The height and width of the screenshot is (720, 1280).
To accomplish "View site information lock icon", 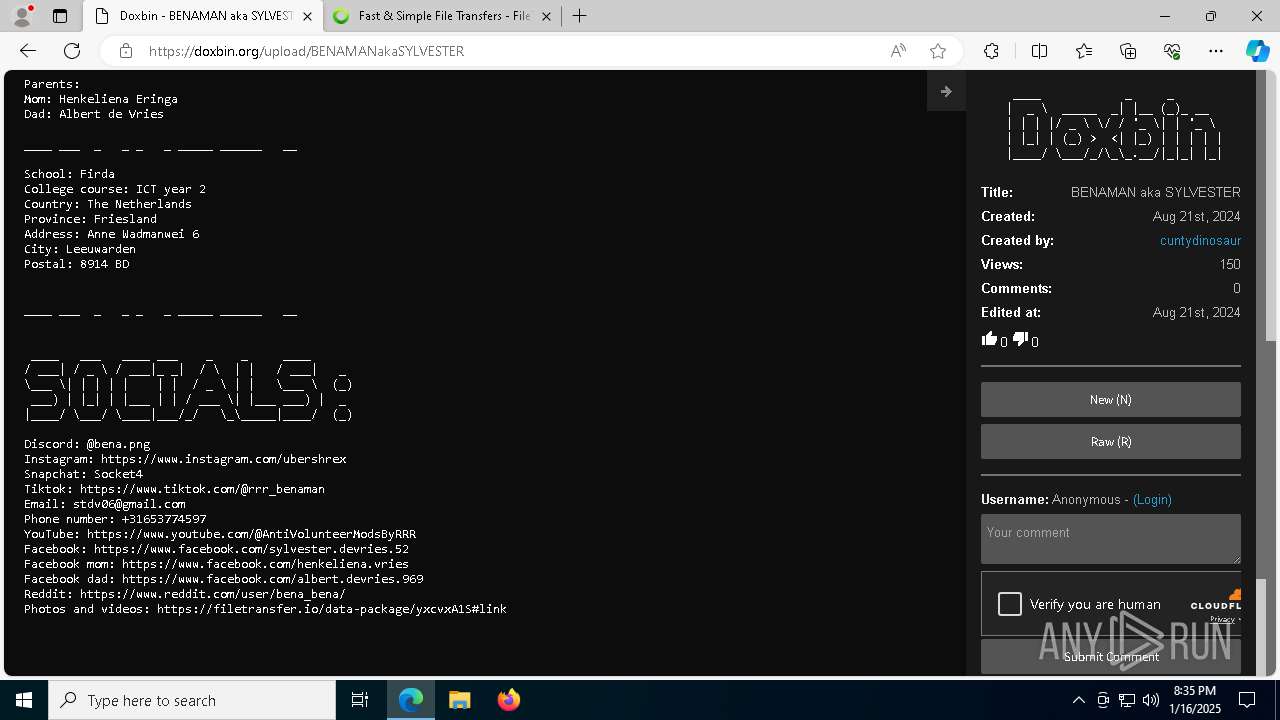I will [125, 51].
